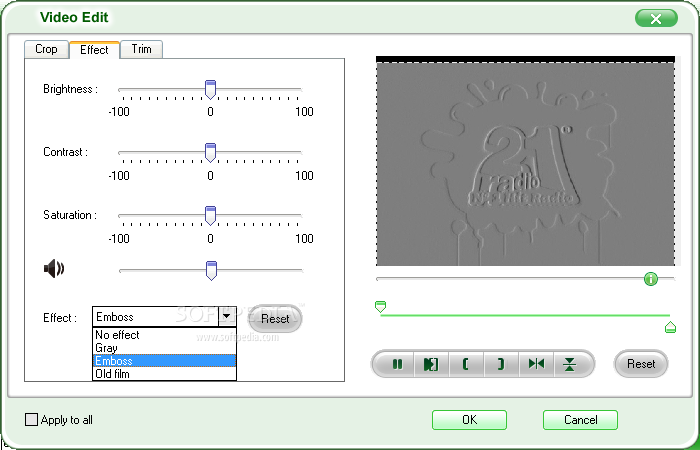This screenshot has height=450, width=700.
Task: Close the Video Edit dialog
Action: pyautogui.click(x=656, y=19)
